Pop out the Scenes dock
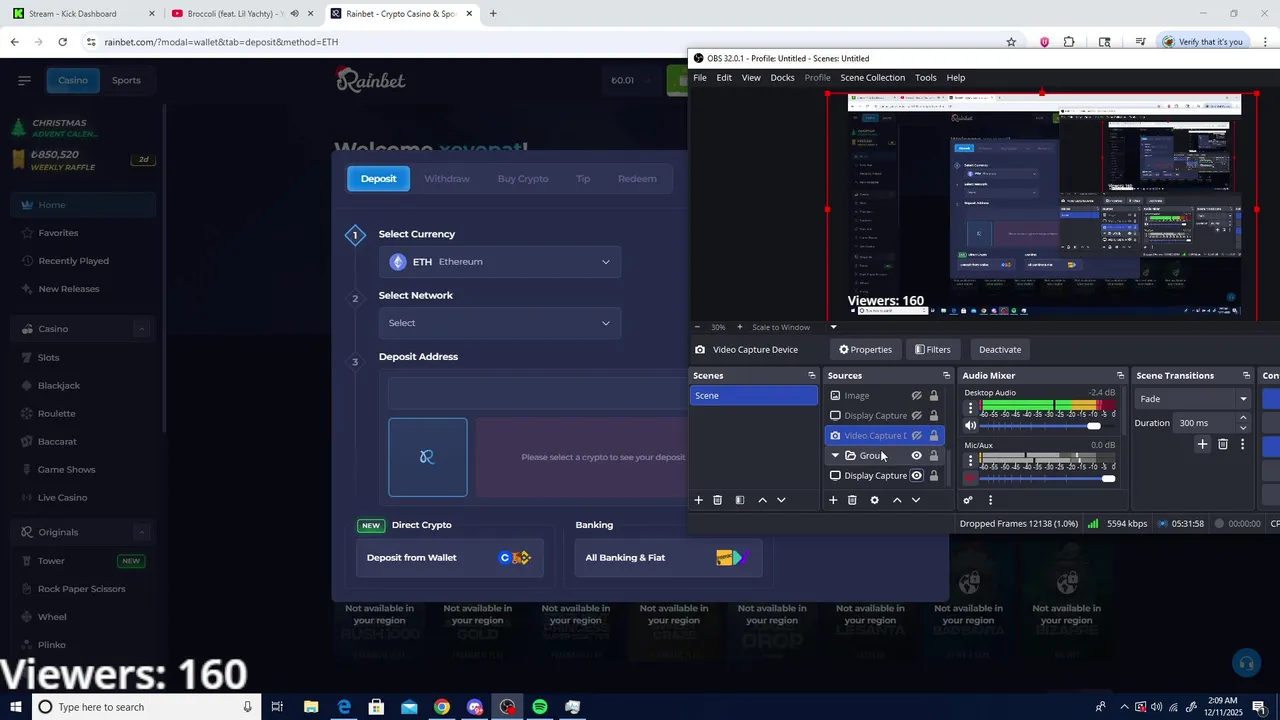 812,376
